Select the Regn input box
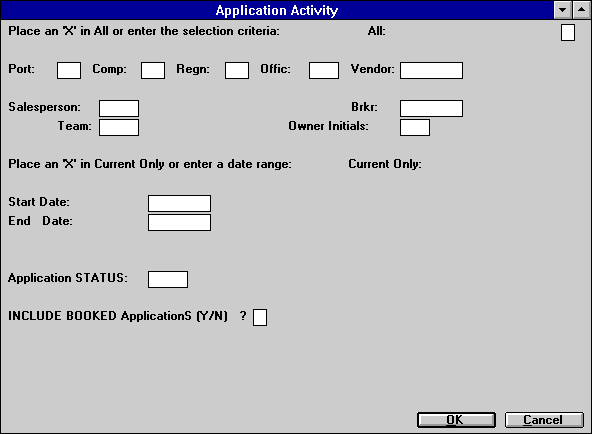 [237, 71]
